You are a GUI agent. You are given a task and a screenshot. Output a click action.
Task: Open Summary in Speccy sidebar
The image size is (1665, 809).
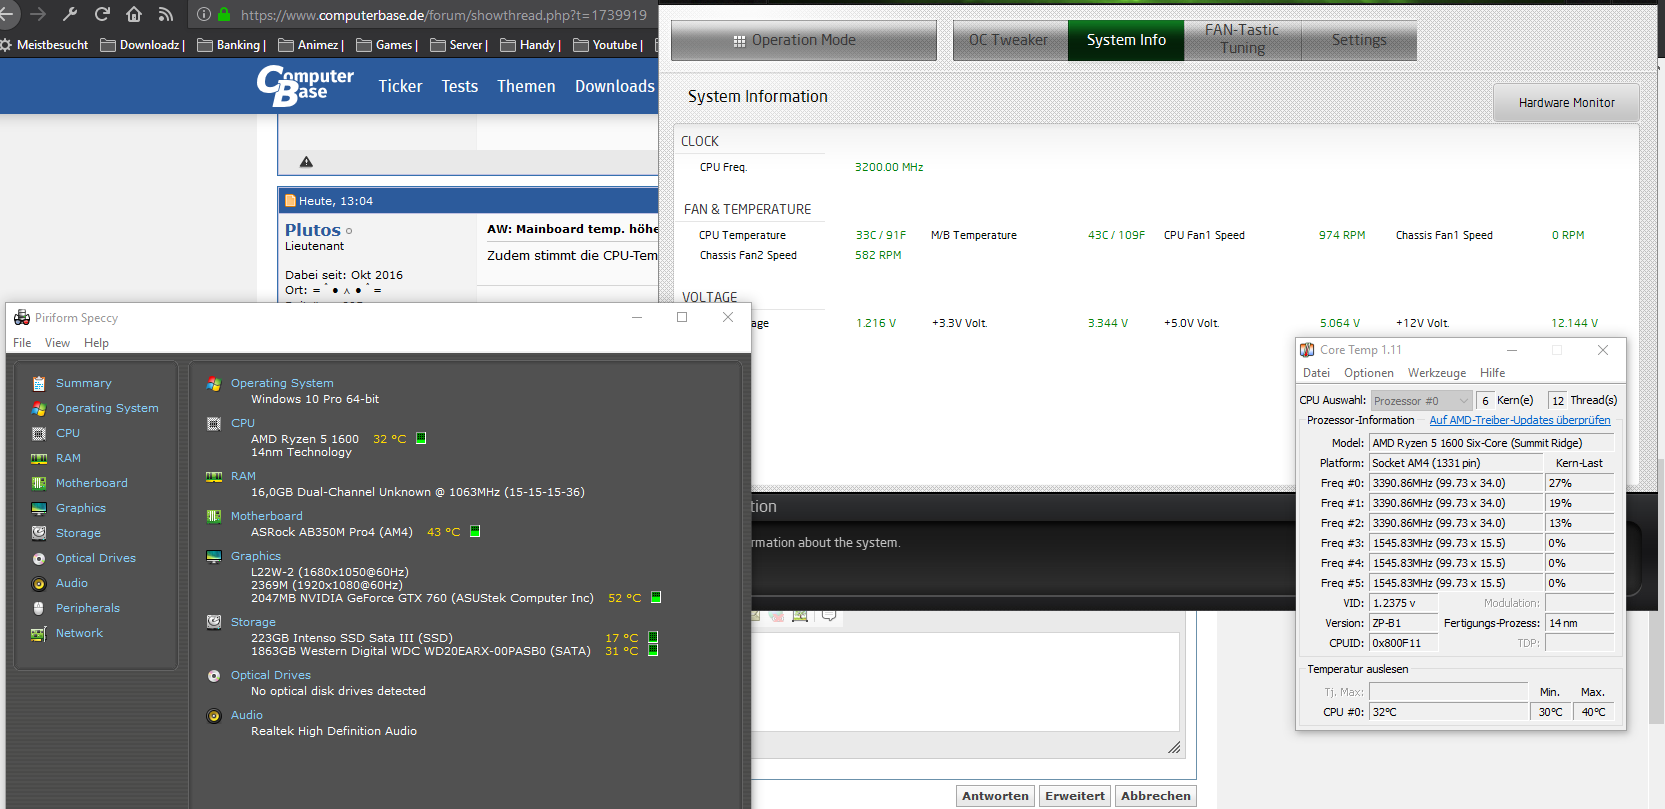coord(83,383)
